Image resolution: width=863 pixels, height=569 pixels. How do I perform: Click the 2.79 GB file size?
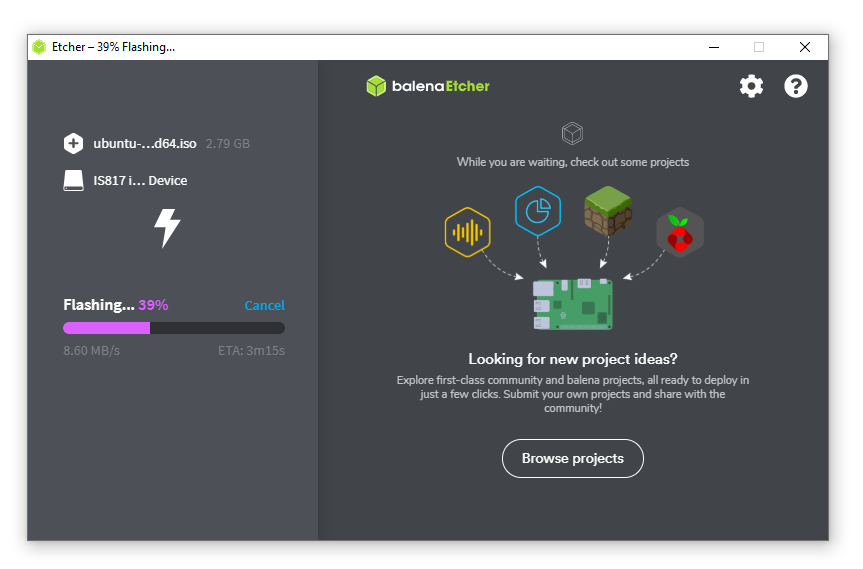[228, 144]
